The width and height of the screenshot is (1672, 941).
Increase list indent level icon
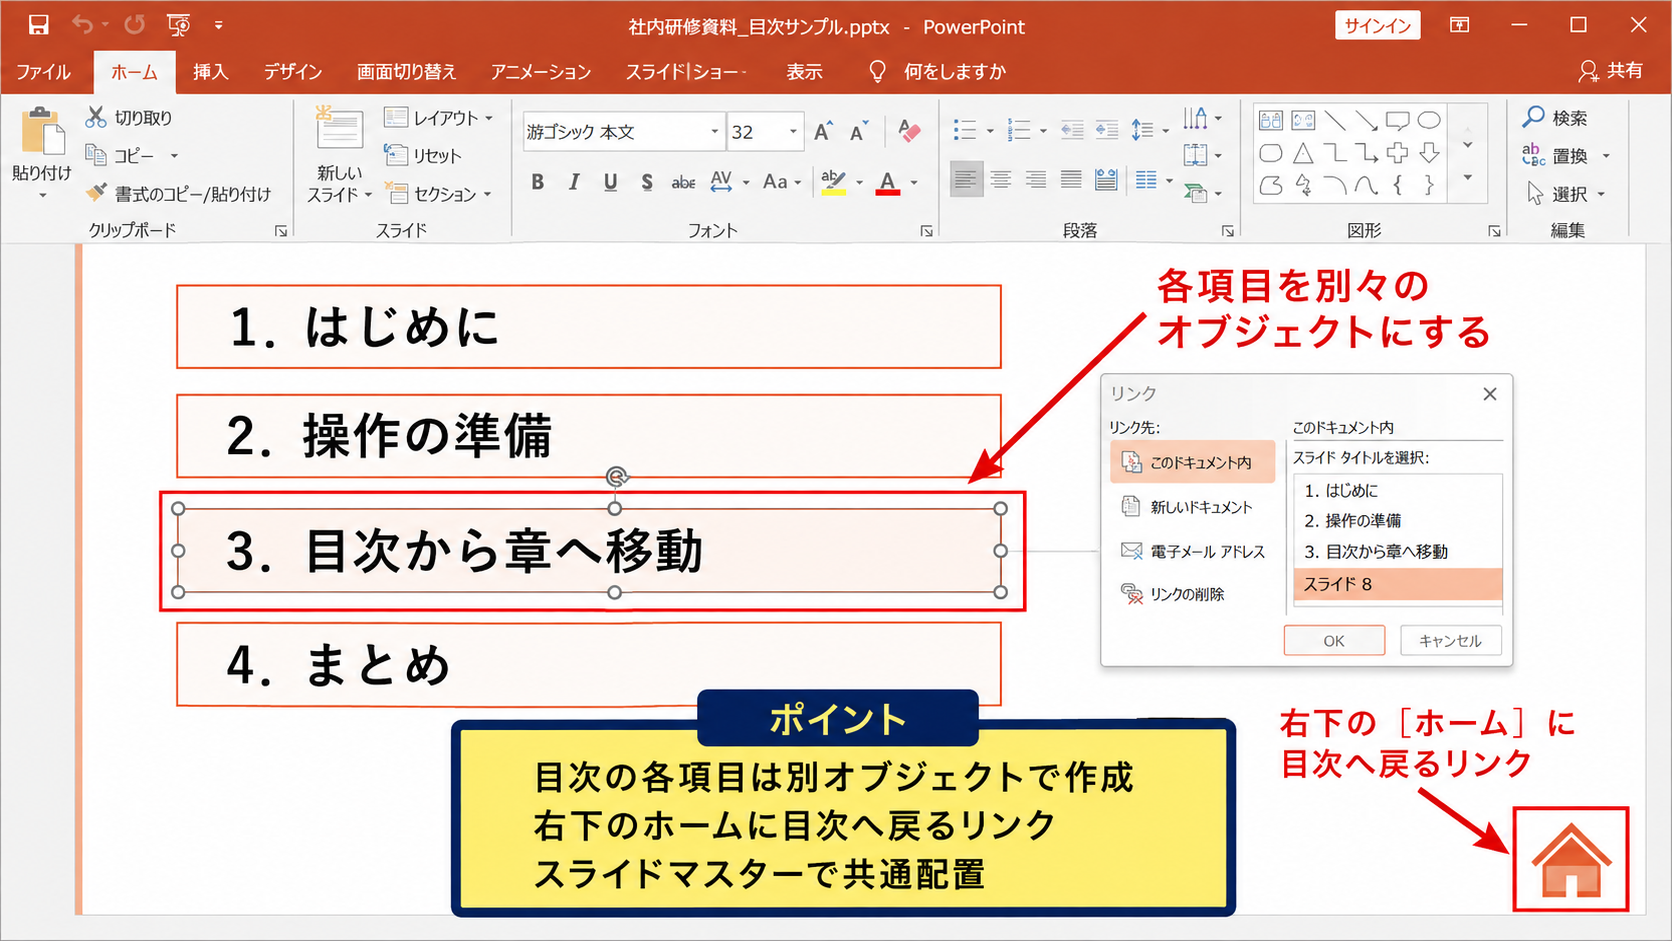tap(1107, 130)
